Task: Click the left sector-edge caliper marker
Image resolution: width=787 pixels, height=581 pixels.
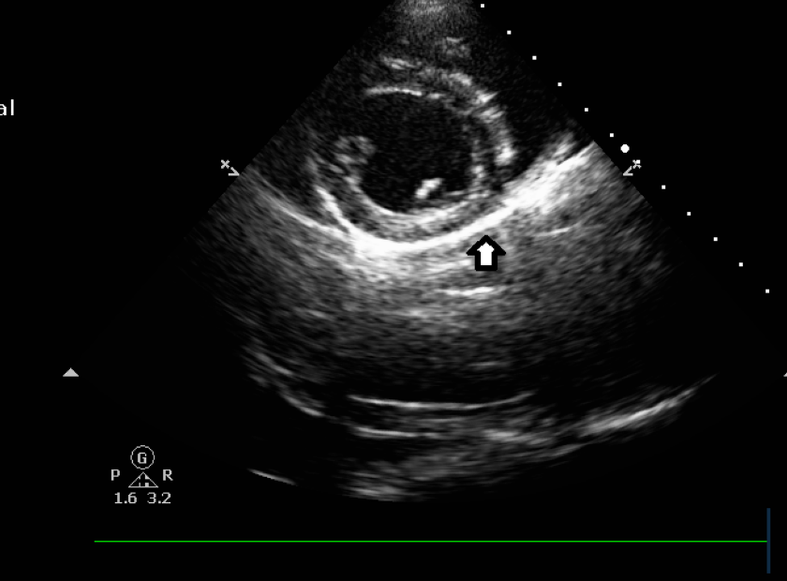Action: [x=230, y=168]
